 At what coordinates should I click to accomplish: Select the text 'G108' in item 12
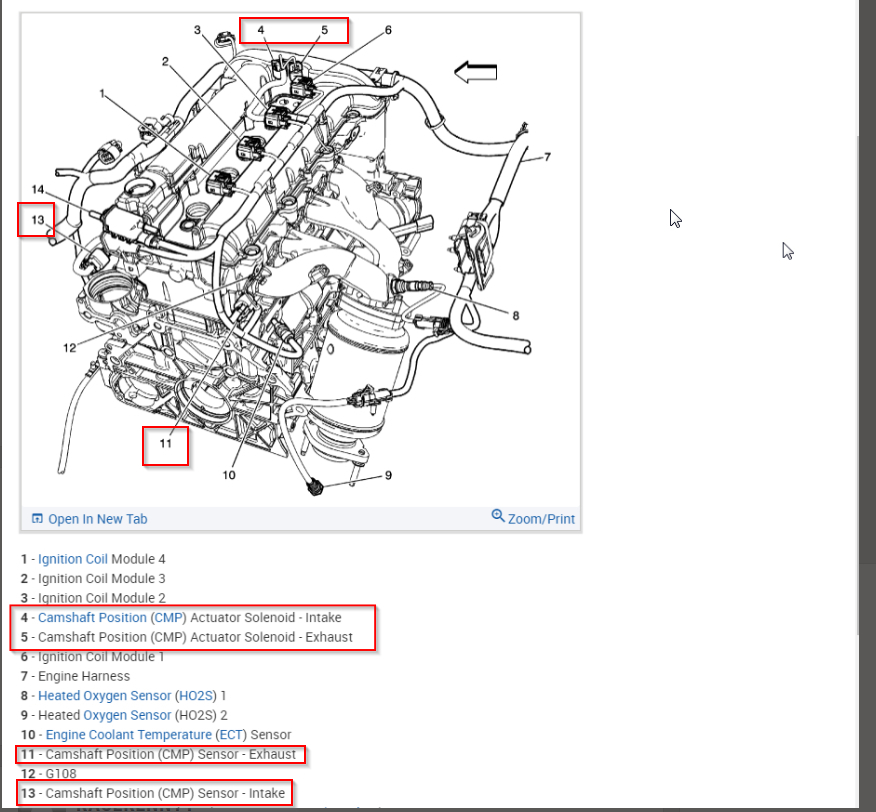coord(61,774)
